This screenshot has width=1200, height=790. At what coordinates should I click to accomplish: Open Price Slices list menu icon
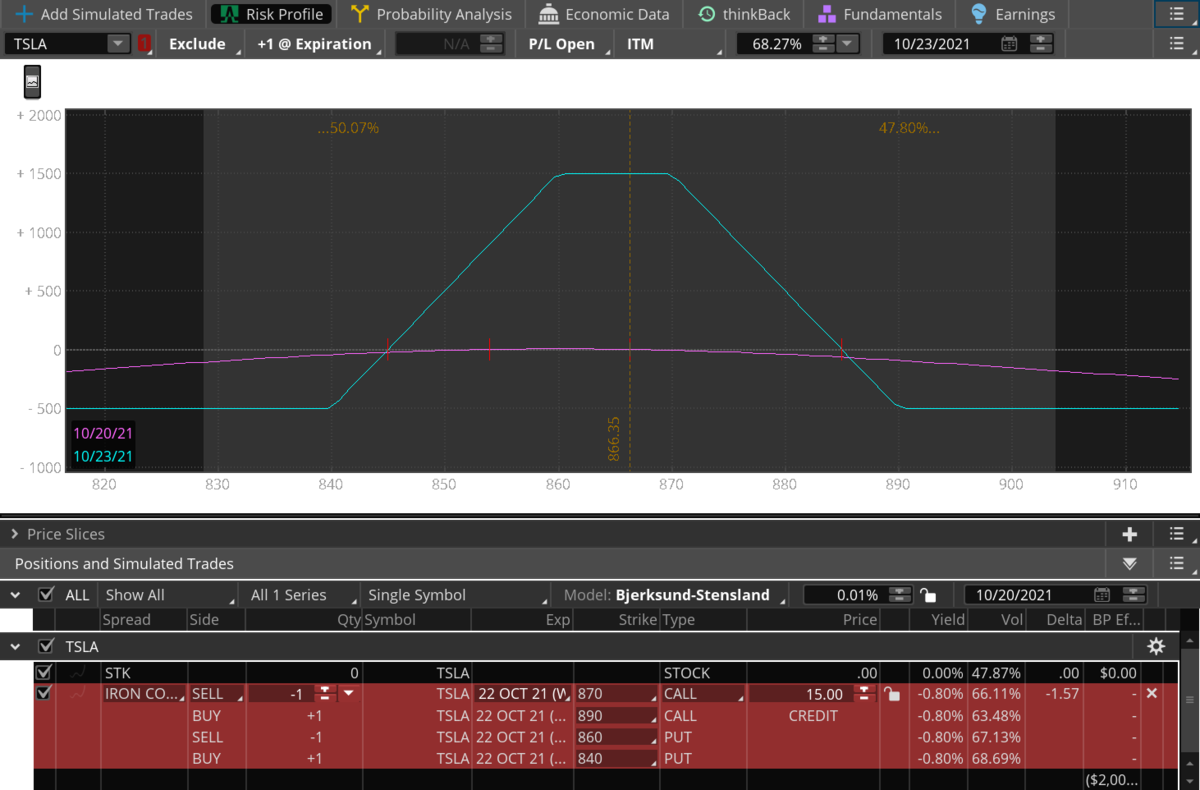pos(1176,534)
